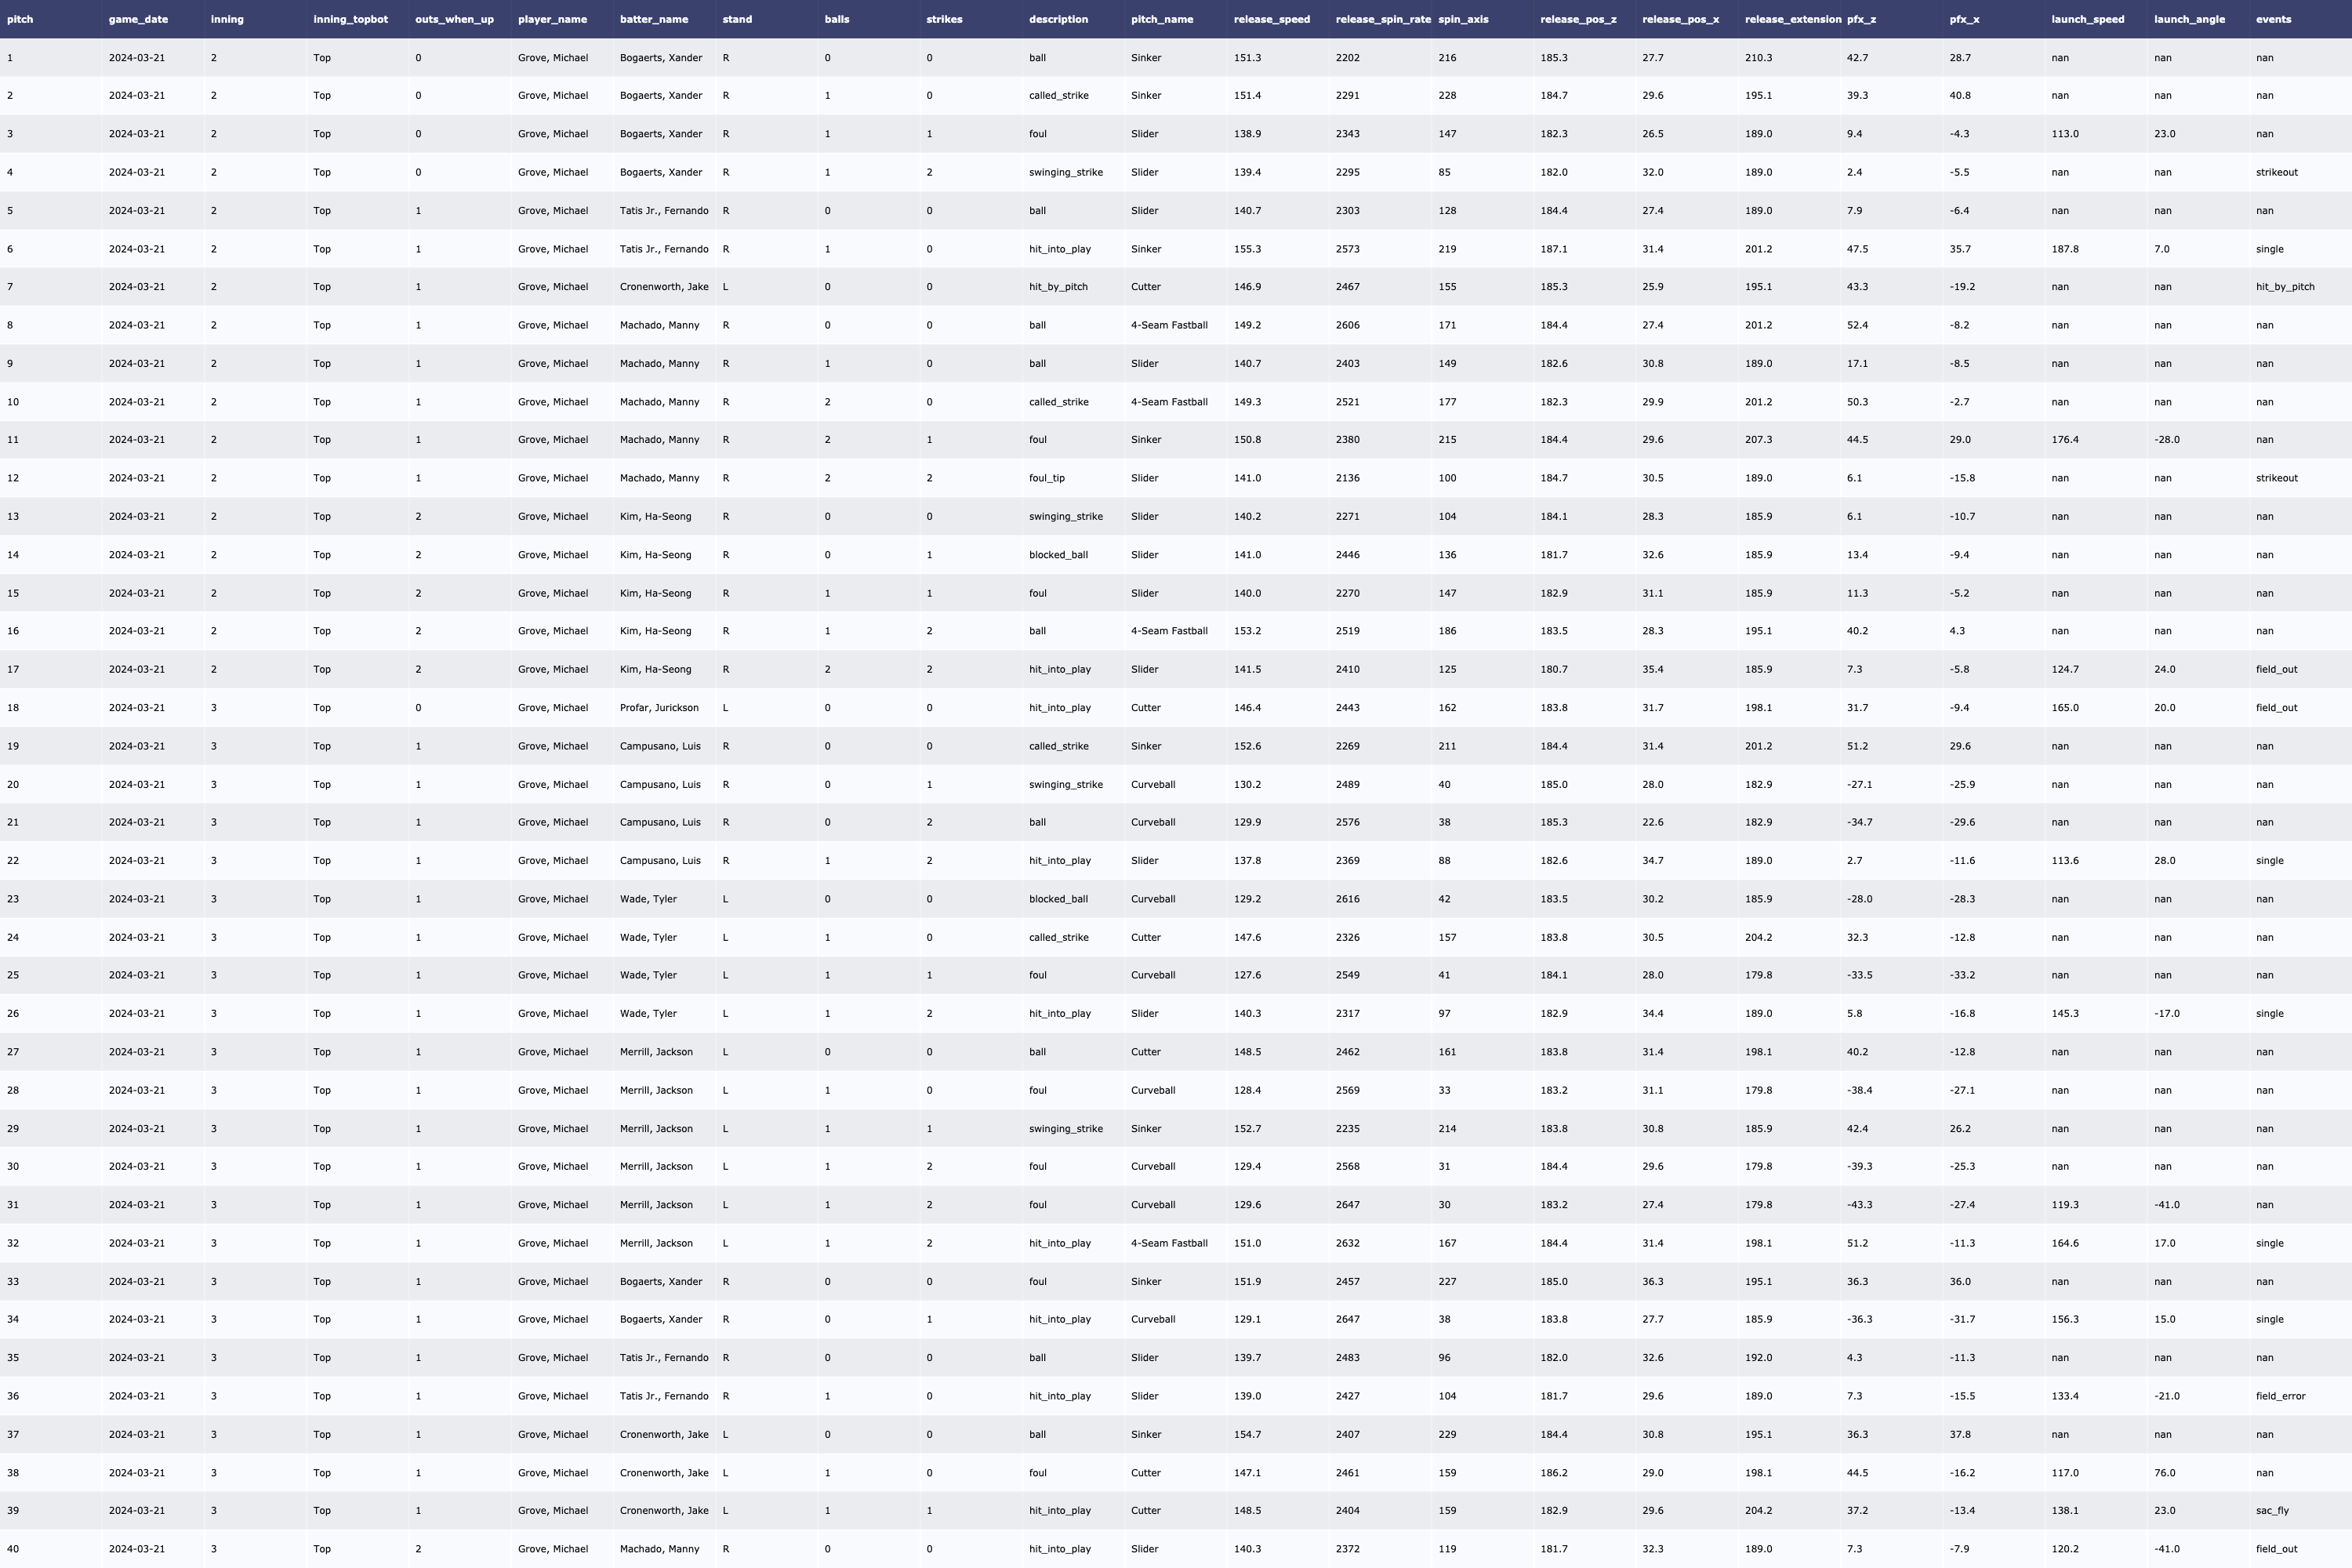Click the pitch column header

click(20, 19)
